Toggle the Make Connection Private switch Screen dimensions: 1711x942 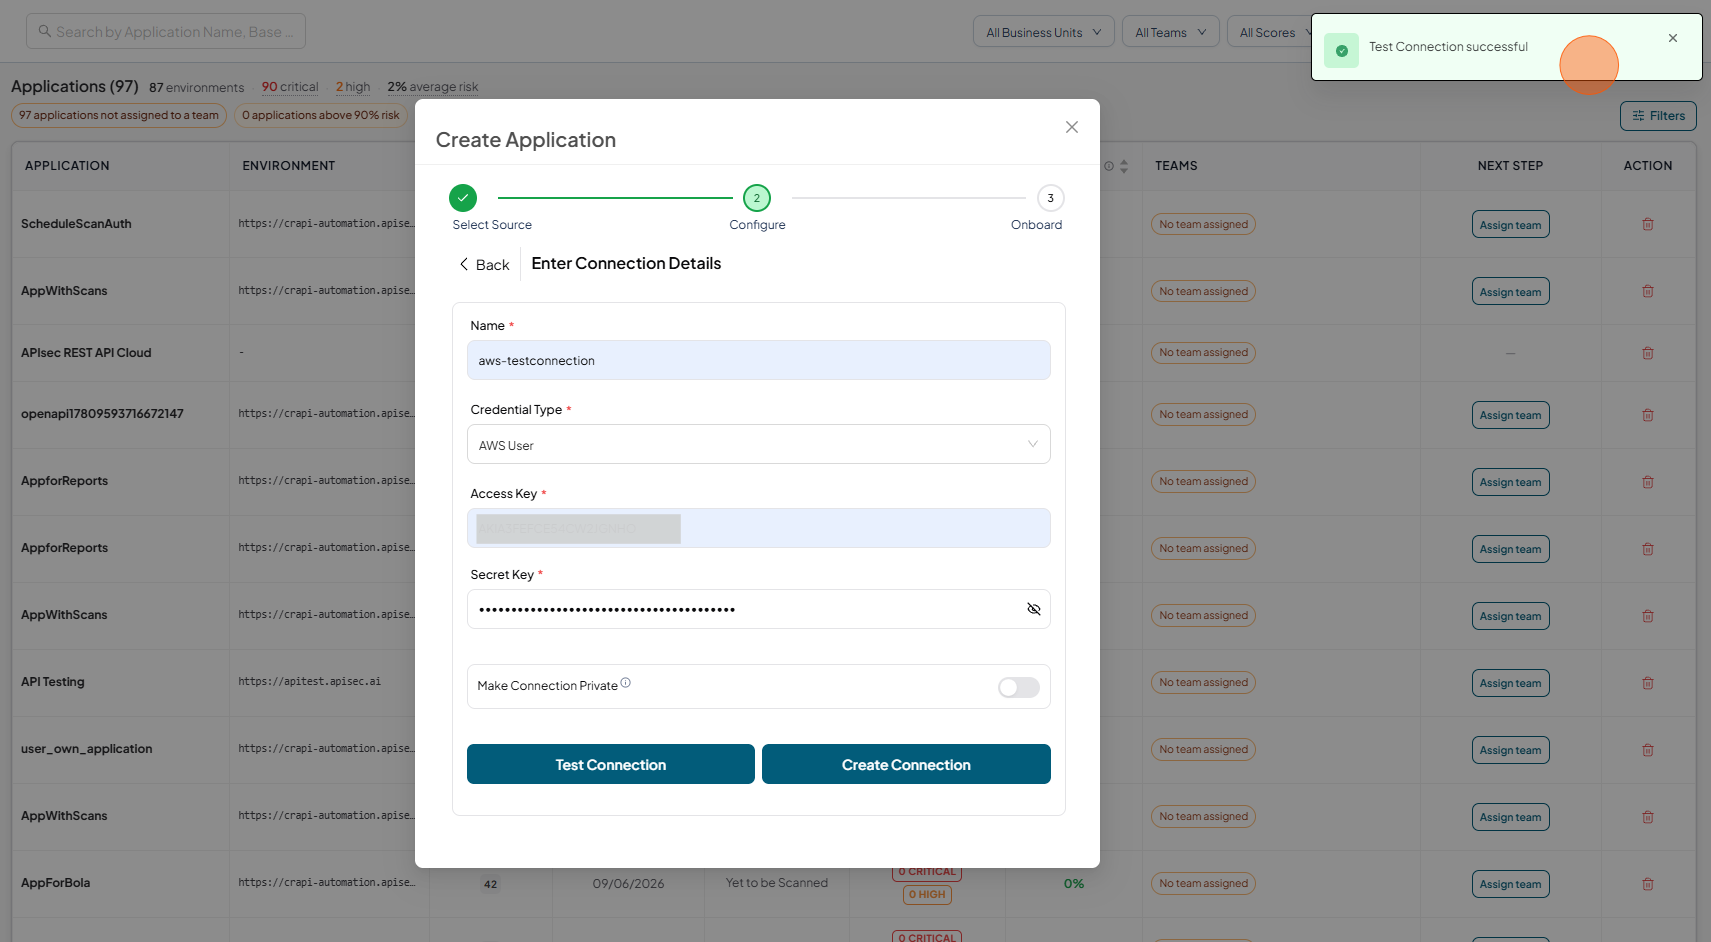[x=1019, y=687]
